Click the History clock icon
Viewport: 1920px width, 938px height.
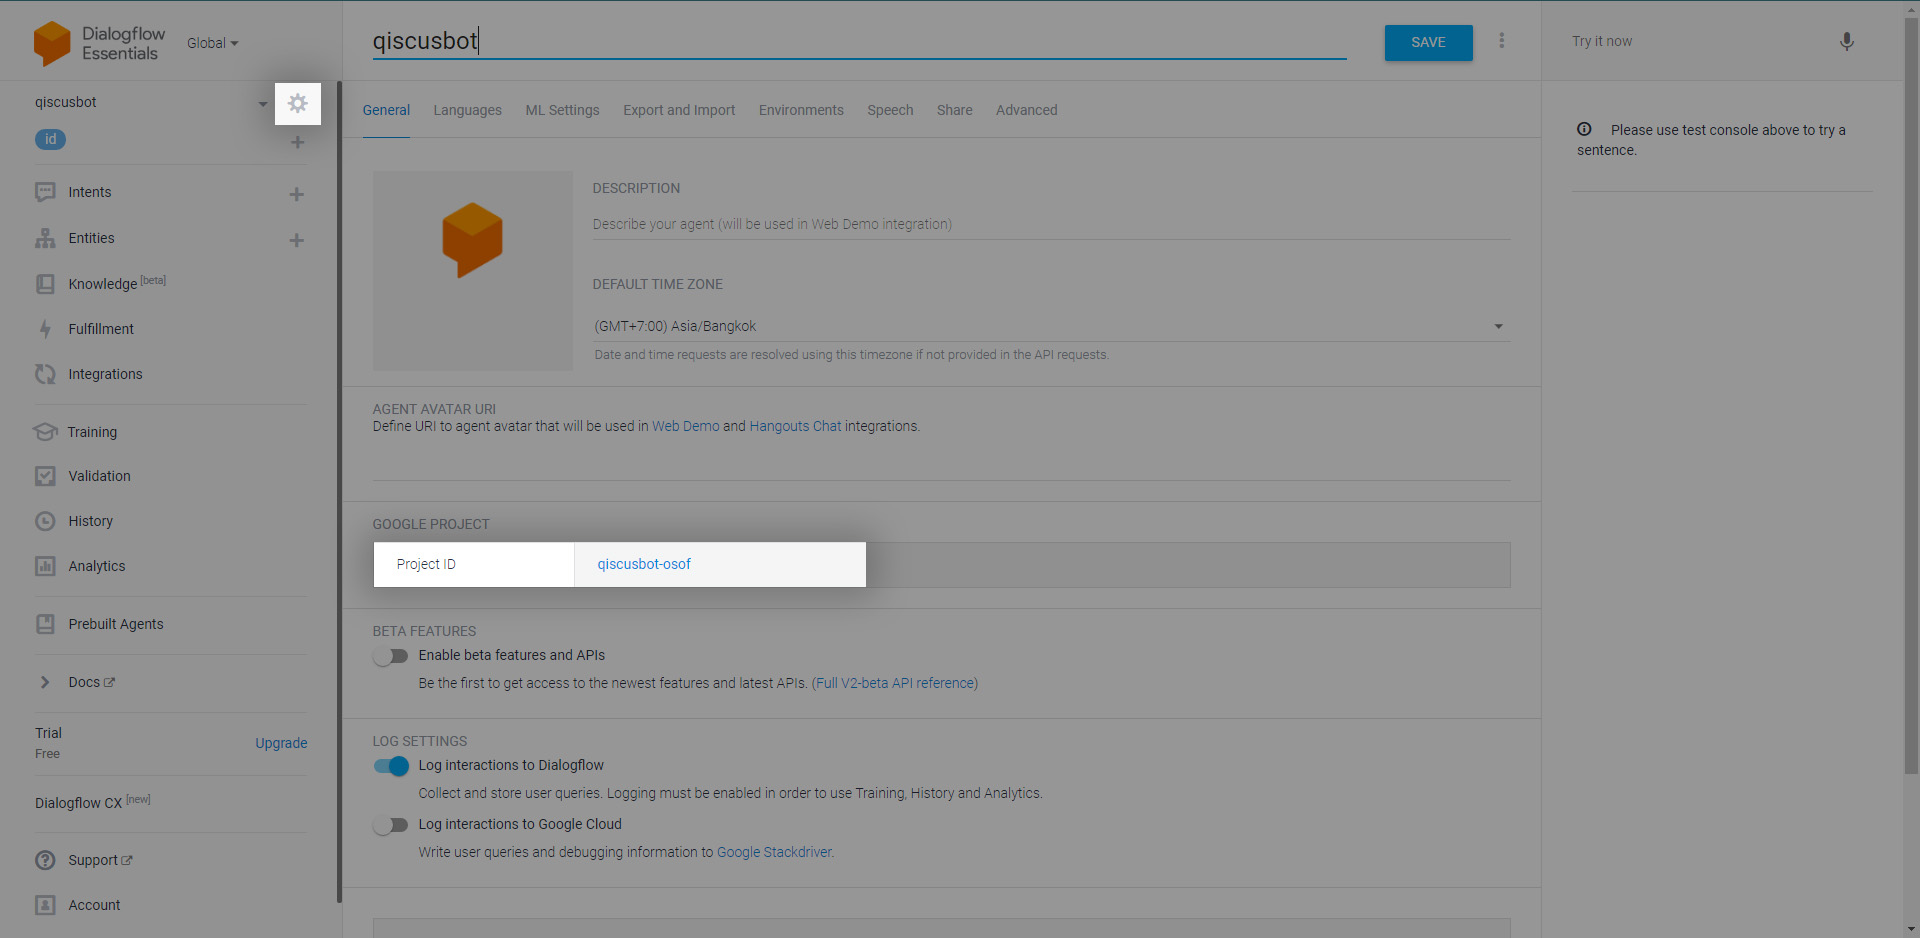point(45,520)
